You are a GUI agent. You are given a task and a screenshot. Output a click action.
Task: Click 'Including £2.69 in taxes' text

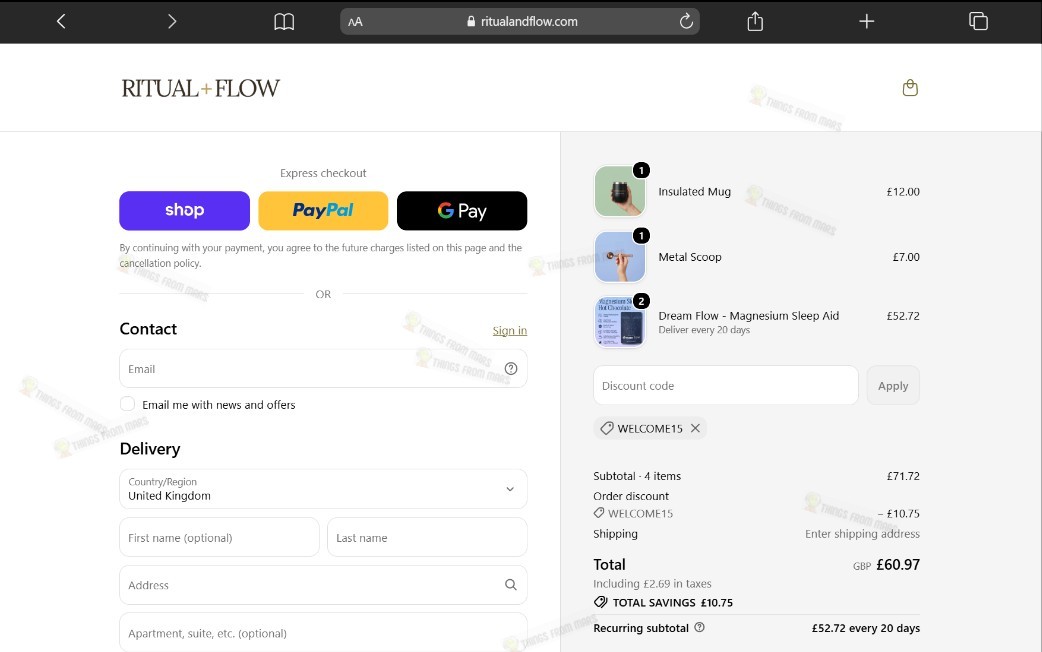653,584
